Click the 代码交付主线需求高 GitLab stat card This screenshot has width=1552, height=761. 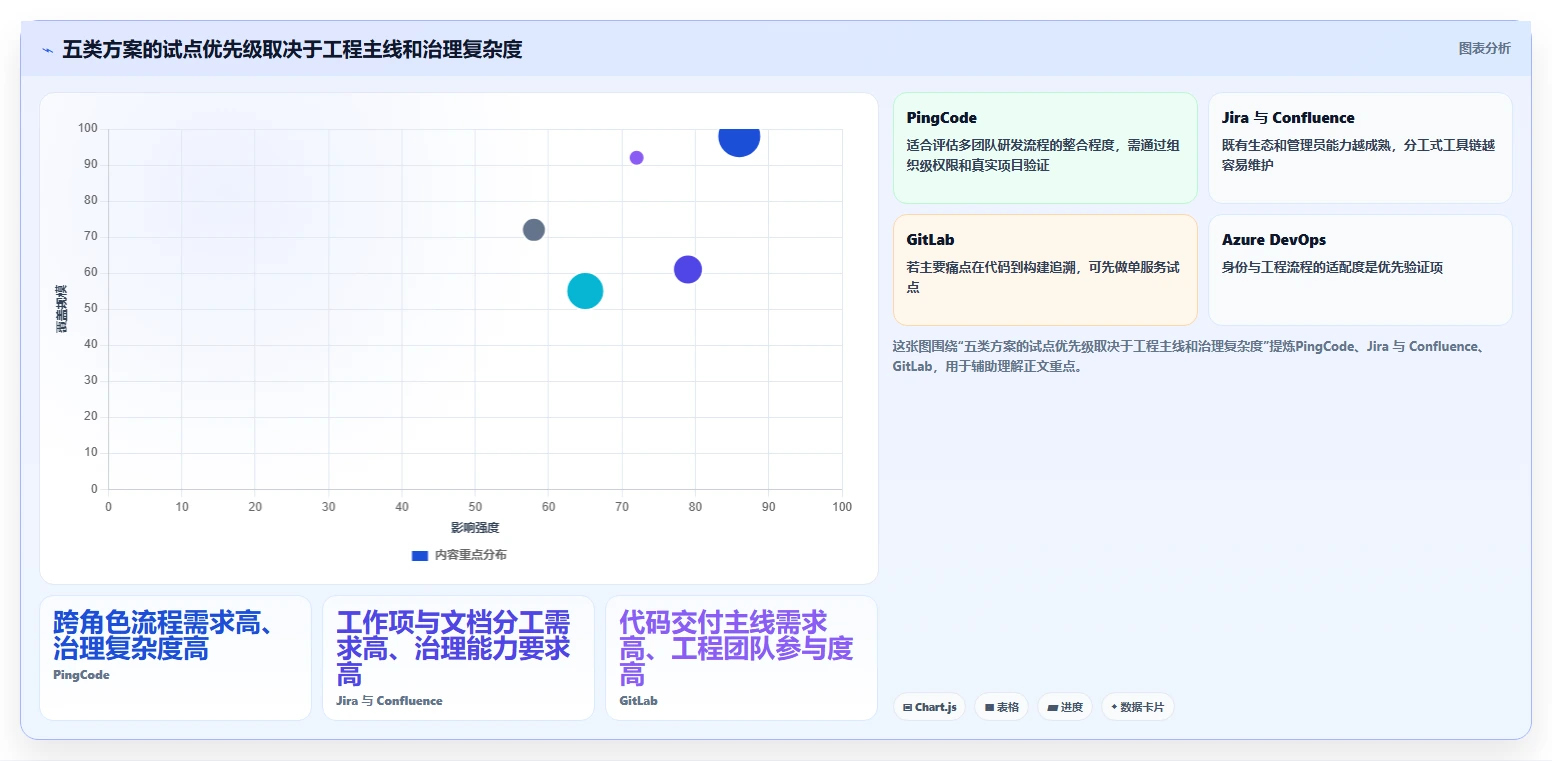pos(741,658)
